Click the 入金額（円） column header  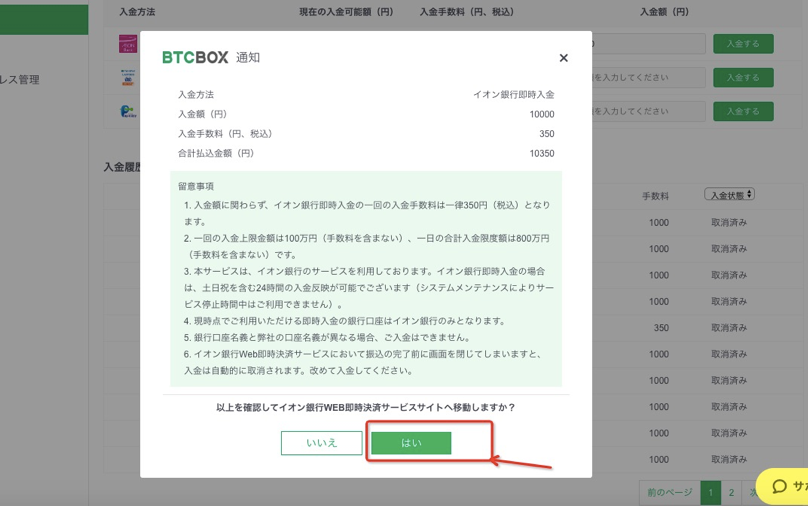[664, 12]
